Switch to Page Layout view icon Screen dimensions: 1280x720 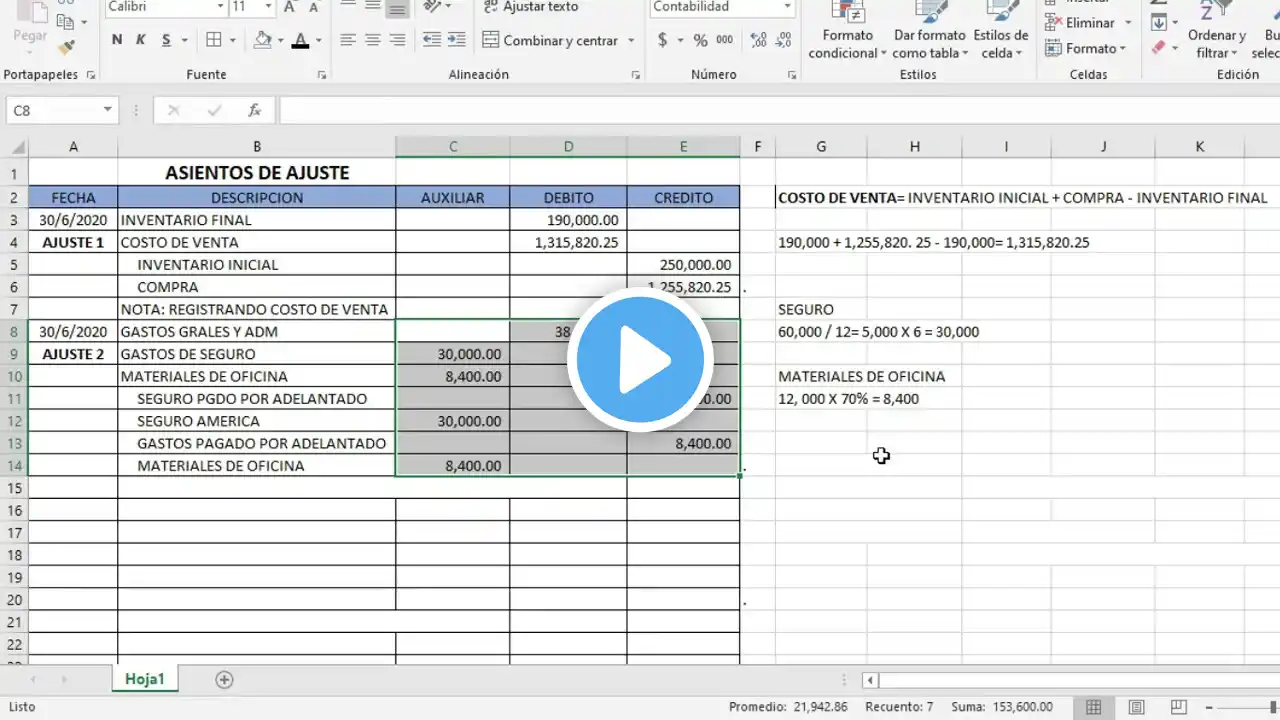click(x=1136, y=707)
